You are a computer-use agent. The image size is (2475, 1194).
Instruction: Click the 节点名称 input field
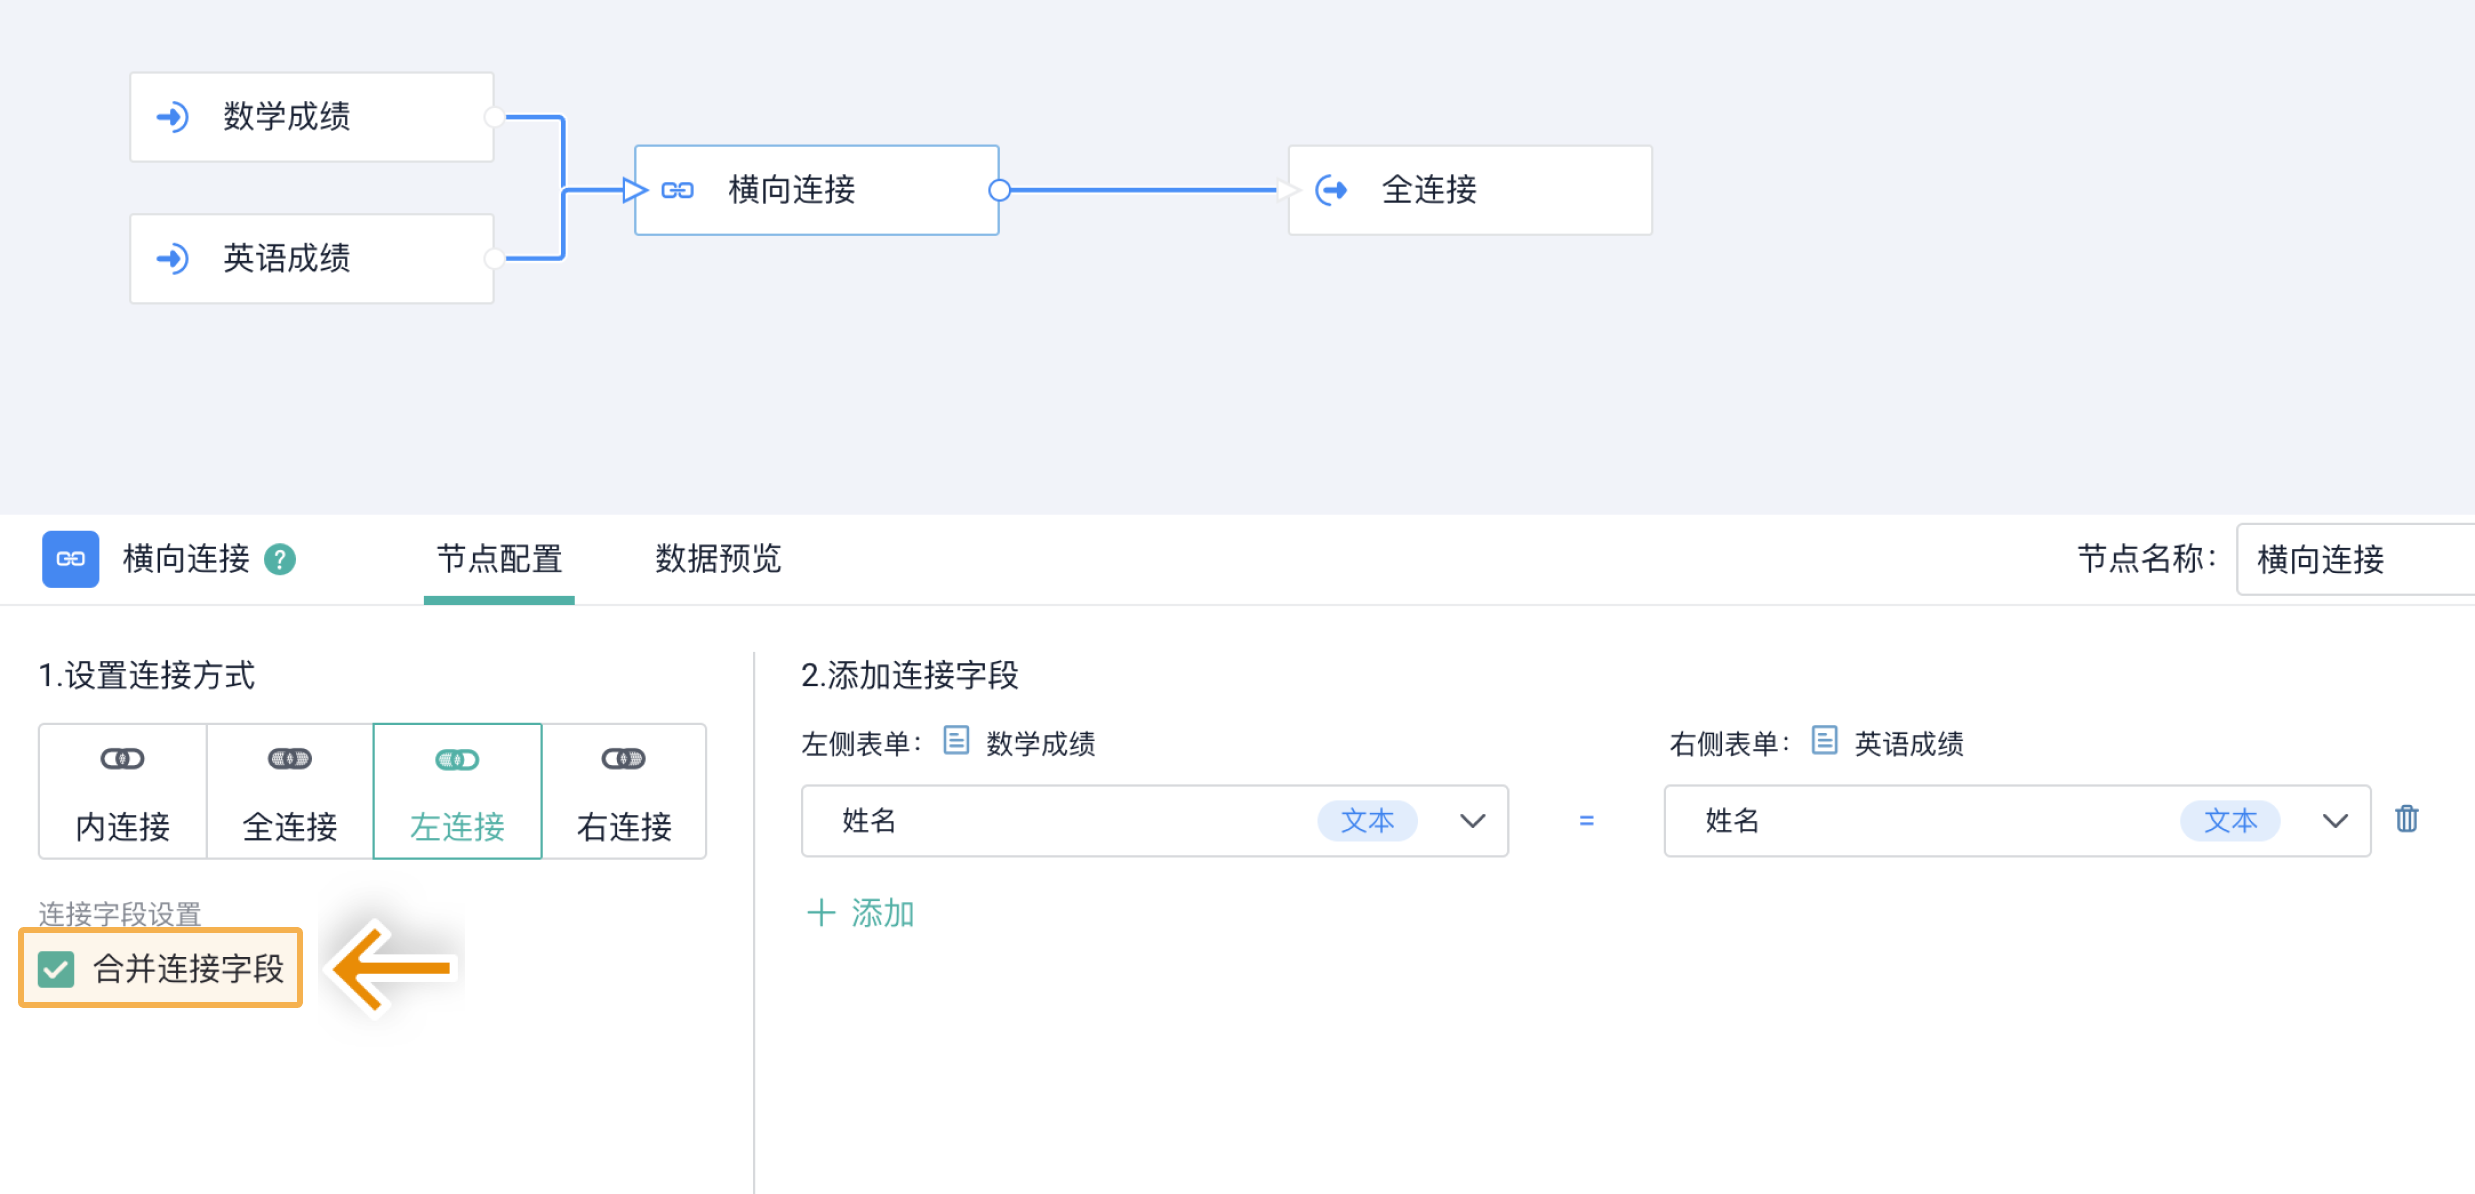pyautogui.click(x=2355, y=559)
